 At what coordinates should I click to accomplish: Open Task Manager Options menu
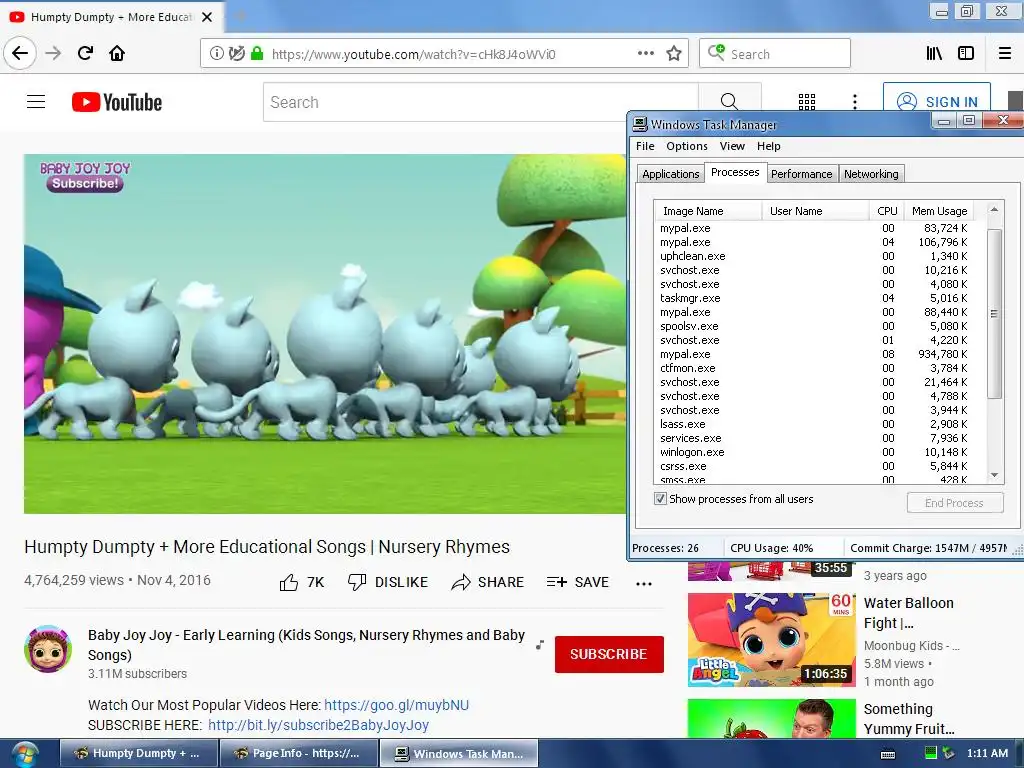686,146
